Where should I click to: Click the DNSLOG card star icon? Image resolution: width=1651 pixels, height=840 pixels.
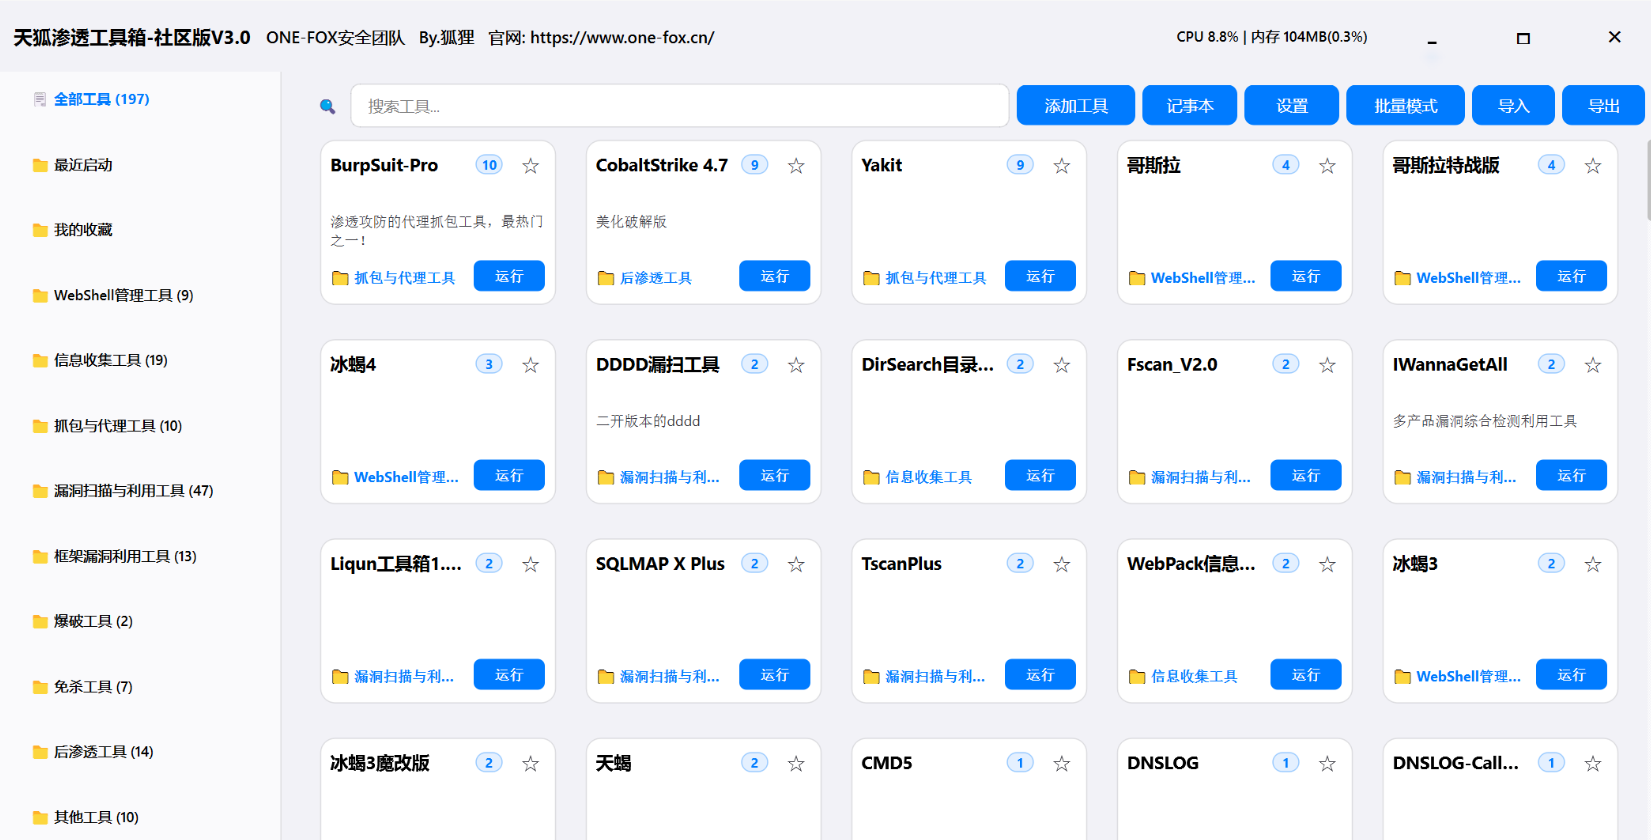click(x=1327, y=764)
